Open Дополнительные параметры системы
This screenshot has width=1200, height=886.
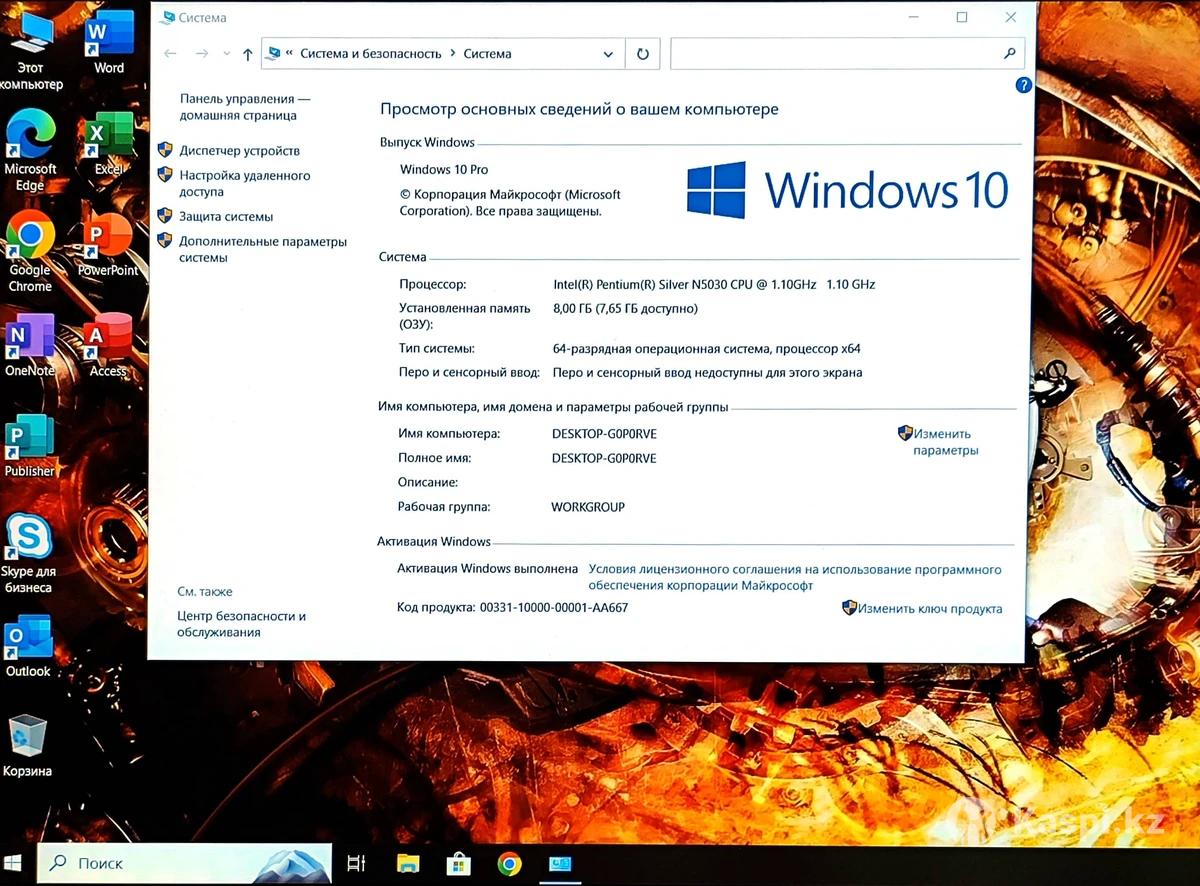click(x=263, y=249)
